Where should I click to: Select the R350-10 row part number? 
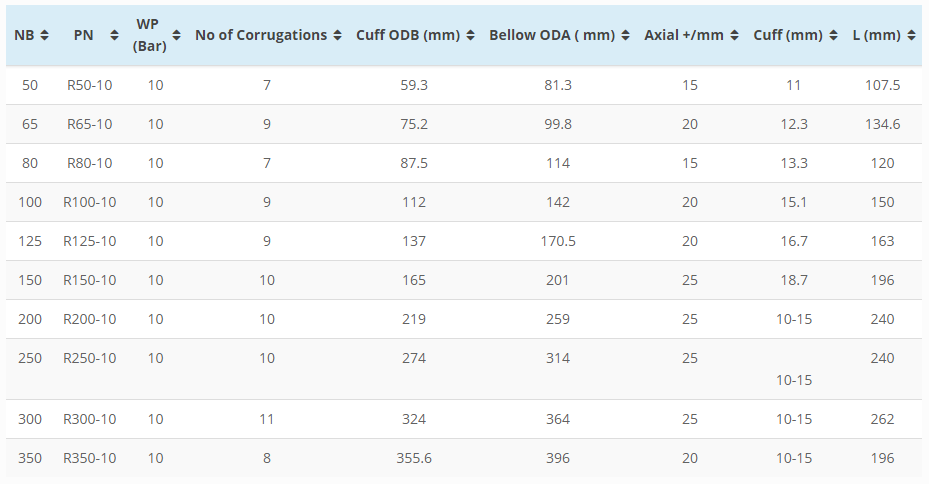tap(90, 458)
